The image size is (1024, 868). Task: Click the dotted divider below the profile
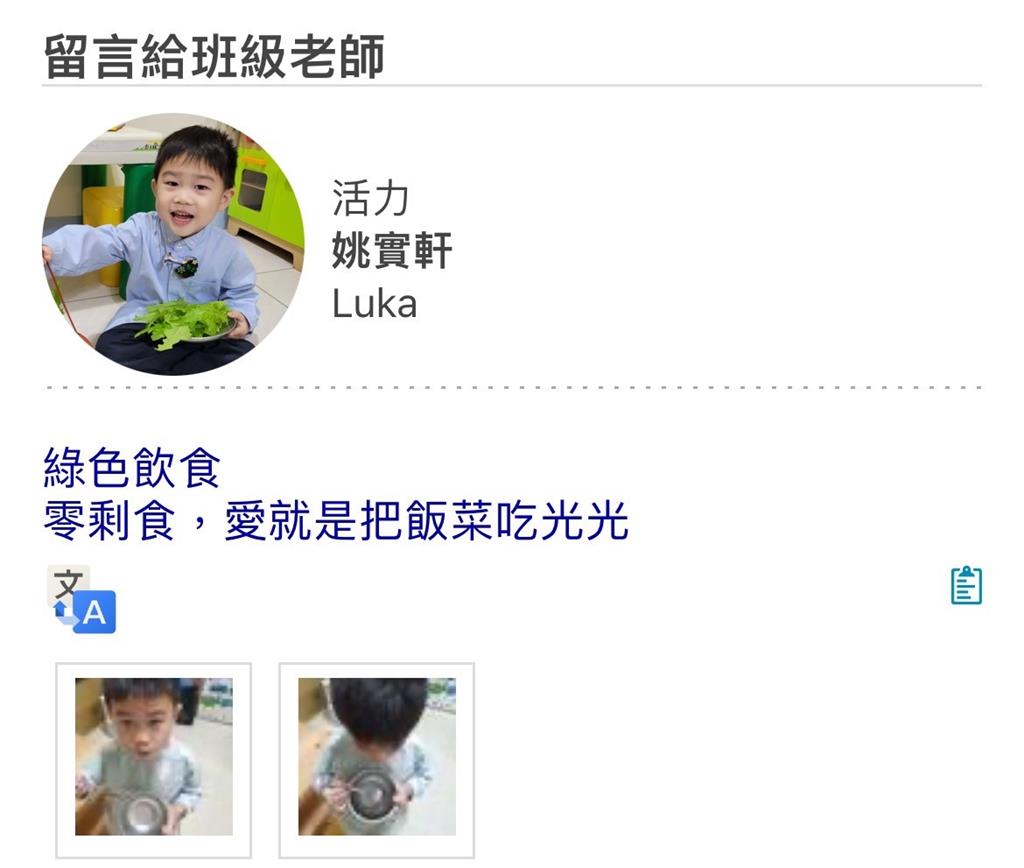point(513,387)
